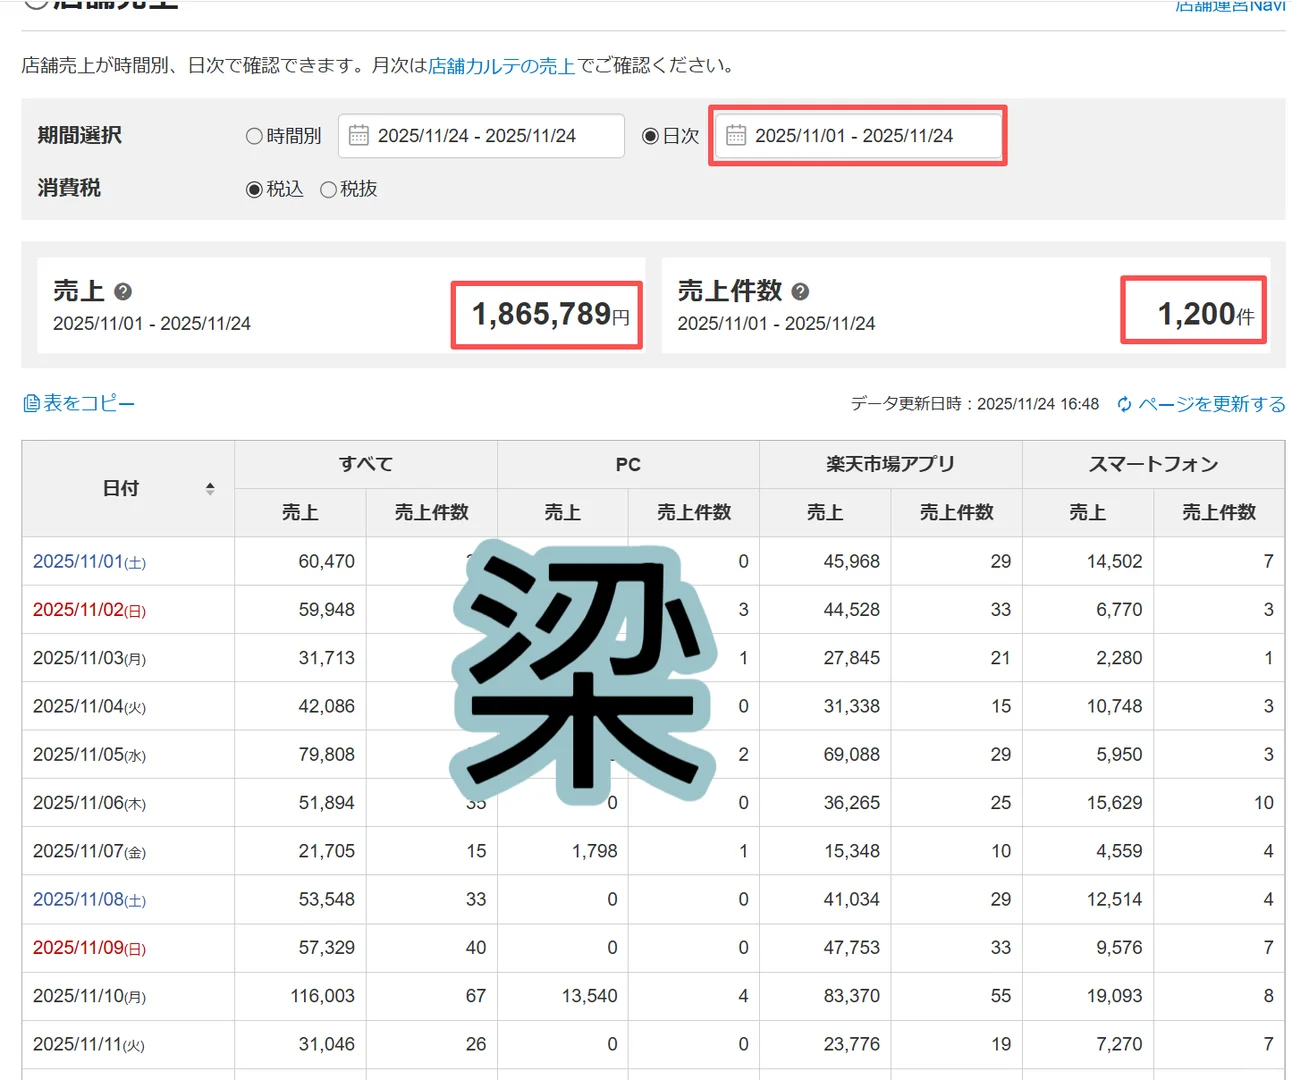
Task: Click the 15,629 smartphone sales cell
Action: (1088, 803)
